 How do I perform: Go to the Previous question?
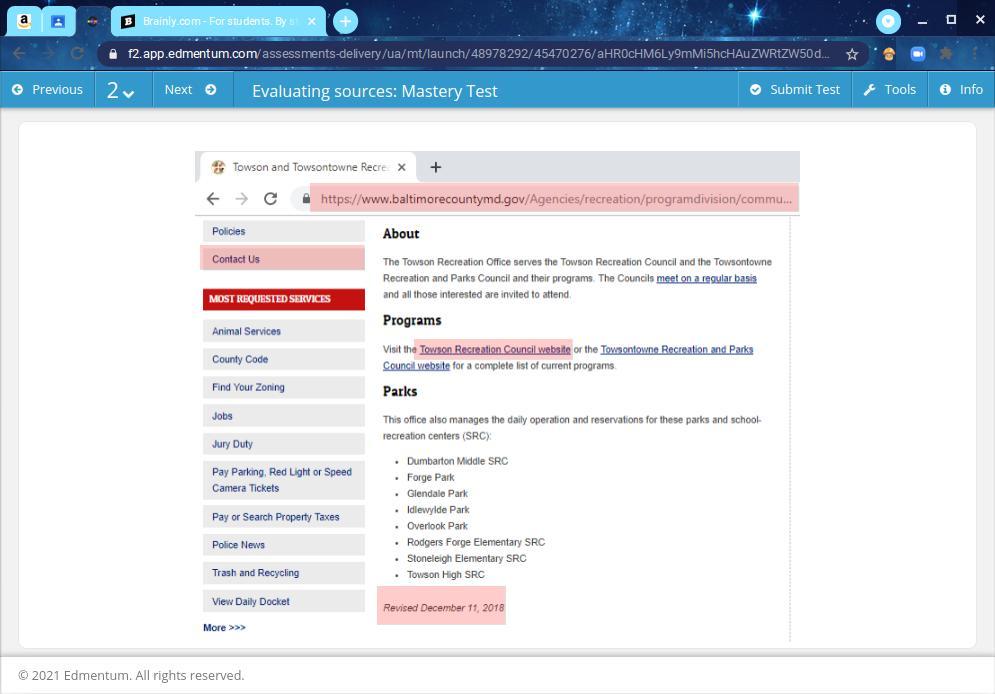click(x=48, y=89)
